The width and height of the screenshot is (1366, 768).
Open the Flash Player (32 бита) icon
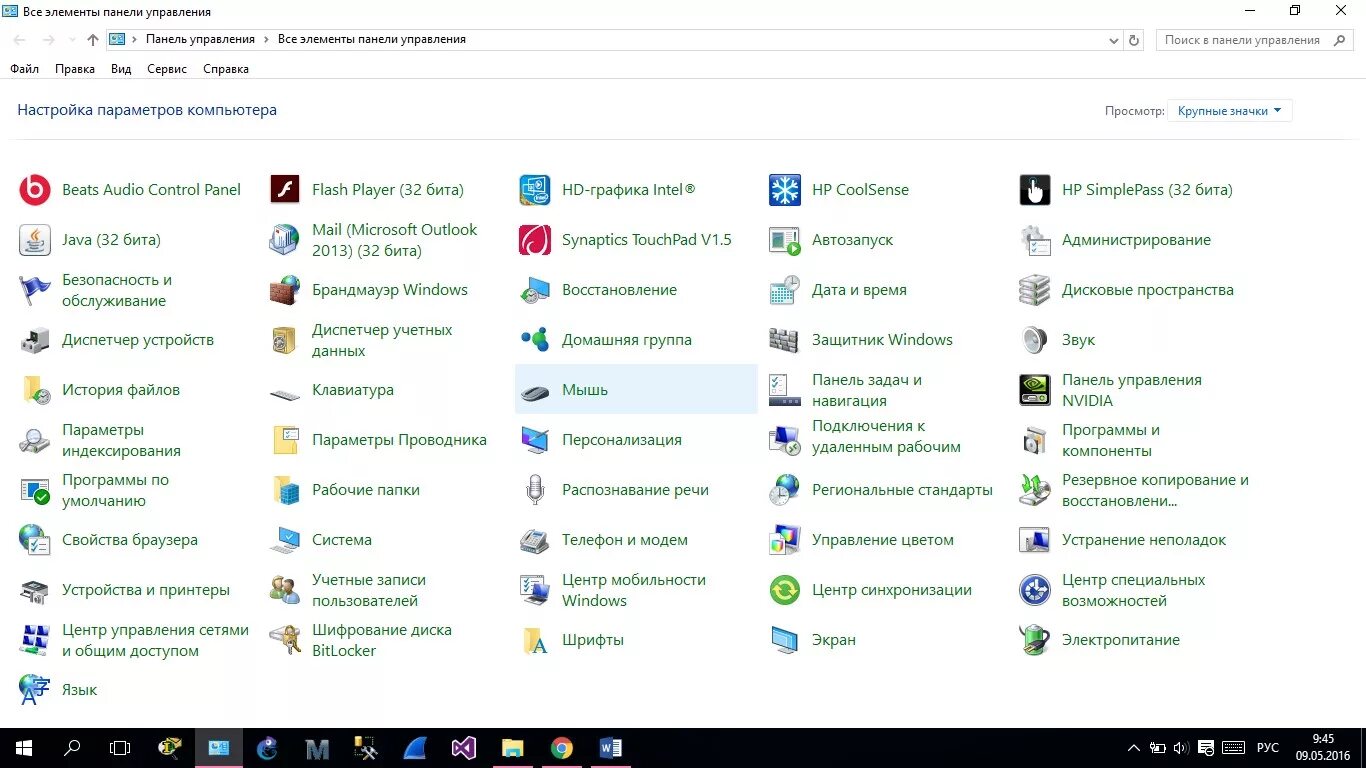[x=285, y=190]
